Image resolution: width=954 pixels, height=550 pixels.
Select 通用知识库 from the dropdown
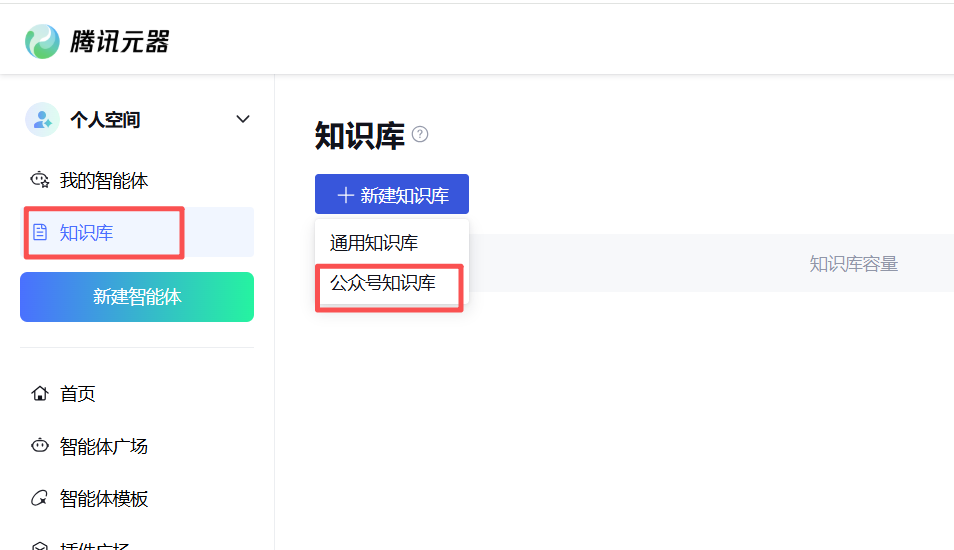click(374, 243)
